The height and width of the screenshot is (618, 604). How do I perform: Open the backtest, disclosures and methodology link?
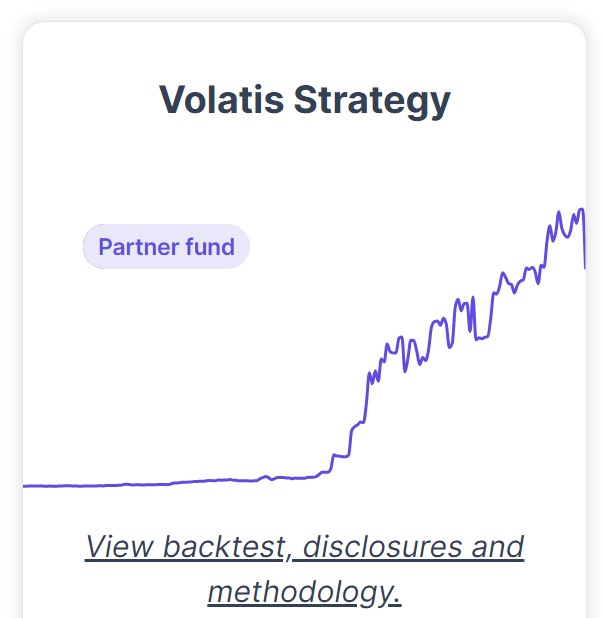click(304, 569)
